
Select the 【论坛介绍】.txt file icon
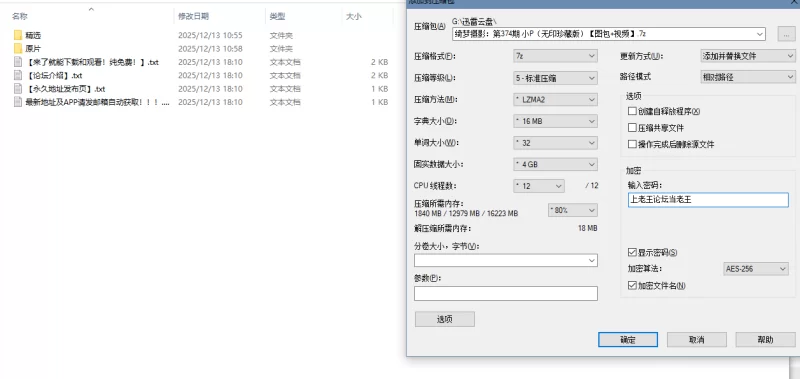[18, 75]
